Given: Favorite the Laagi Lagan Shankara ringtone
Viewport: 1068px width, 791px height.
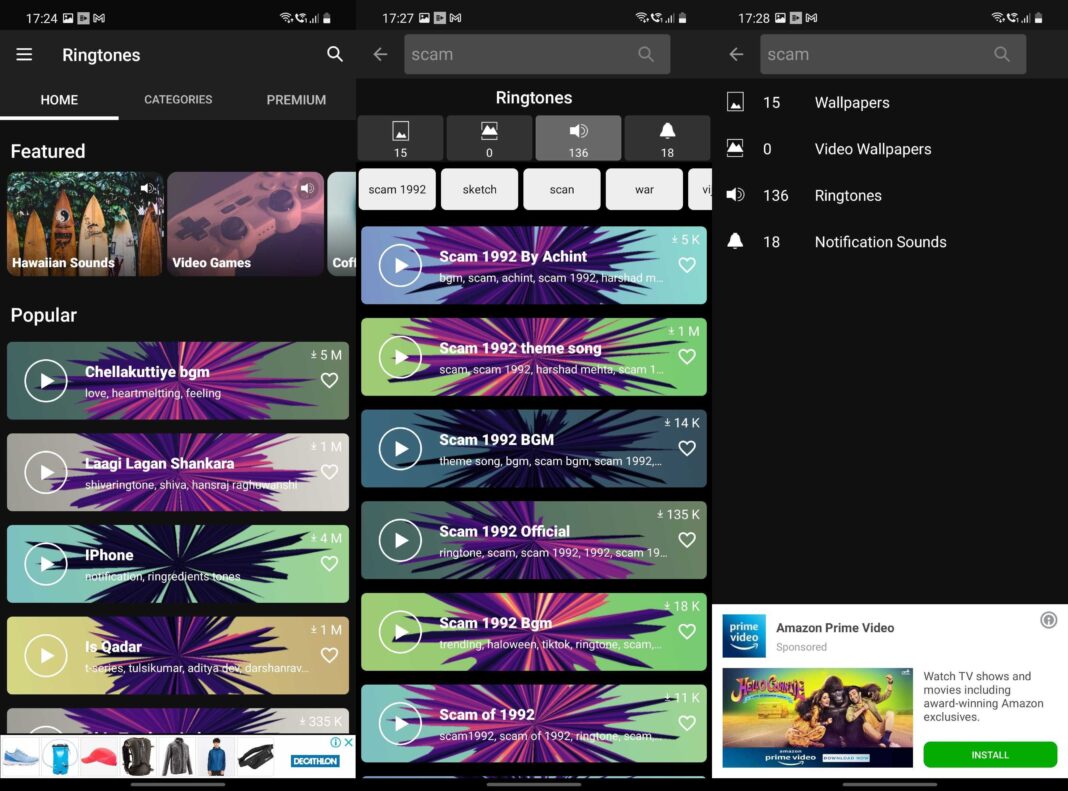Looking at the screenshot, I should (x=329, y=472).
